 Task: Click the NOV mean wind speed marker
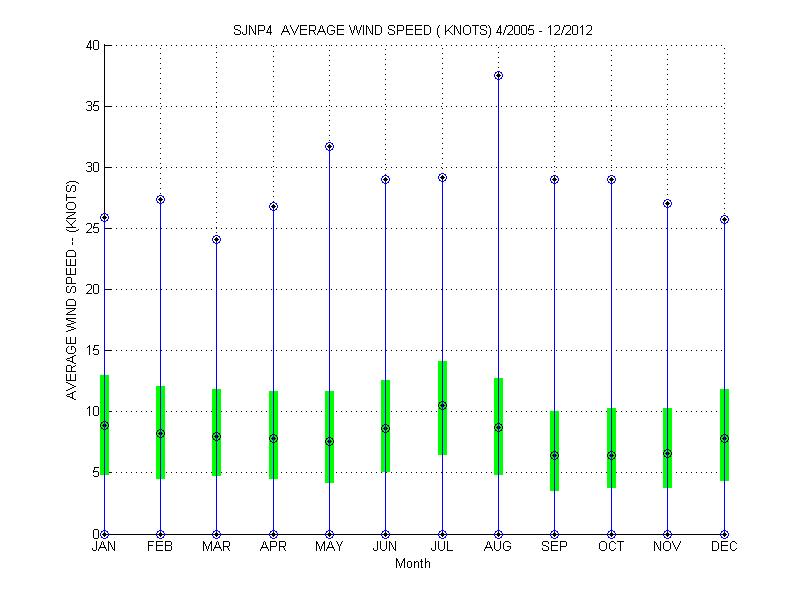667,454
